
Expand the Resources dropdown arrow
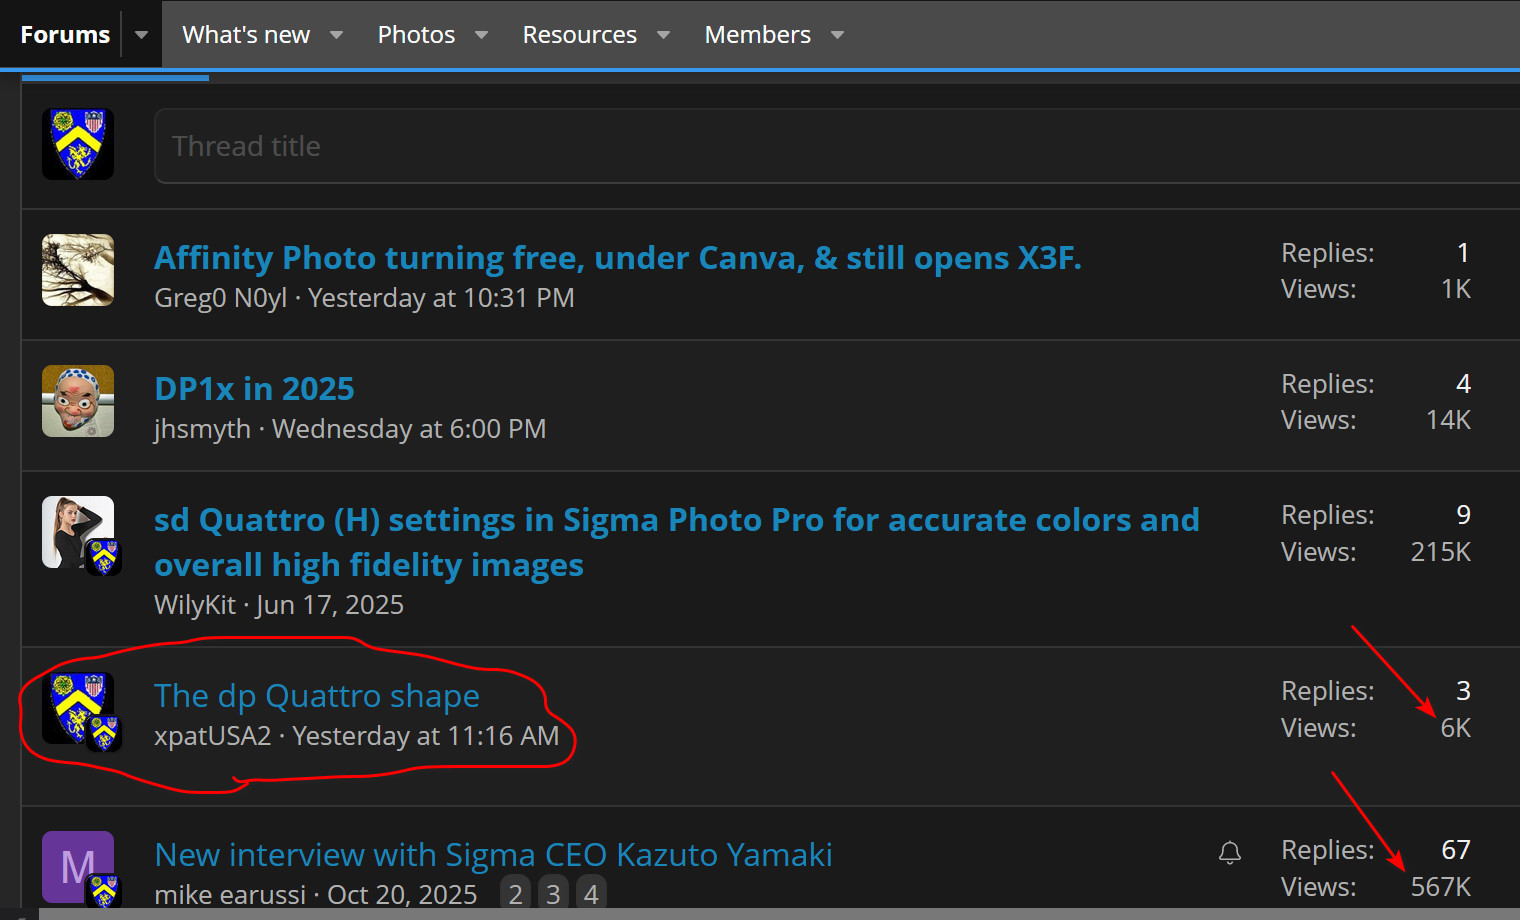(x=663, y=35)
